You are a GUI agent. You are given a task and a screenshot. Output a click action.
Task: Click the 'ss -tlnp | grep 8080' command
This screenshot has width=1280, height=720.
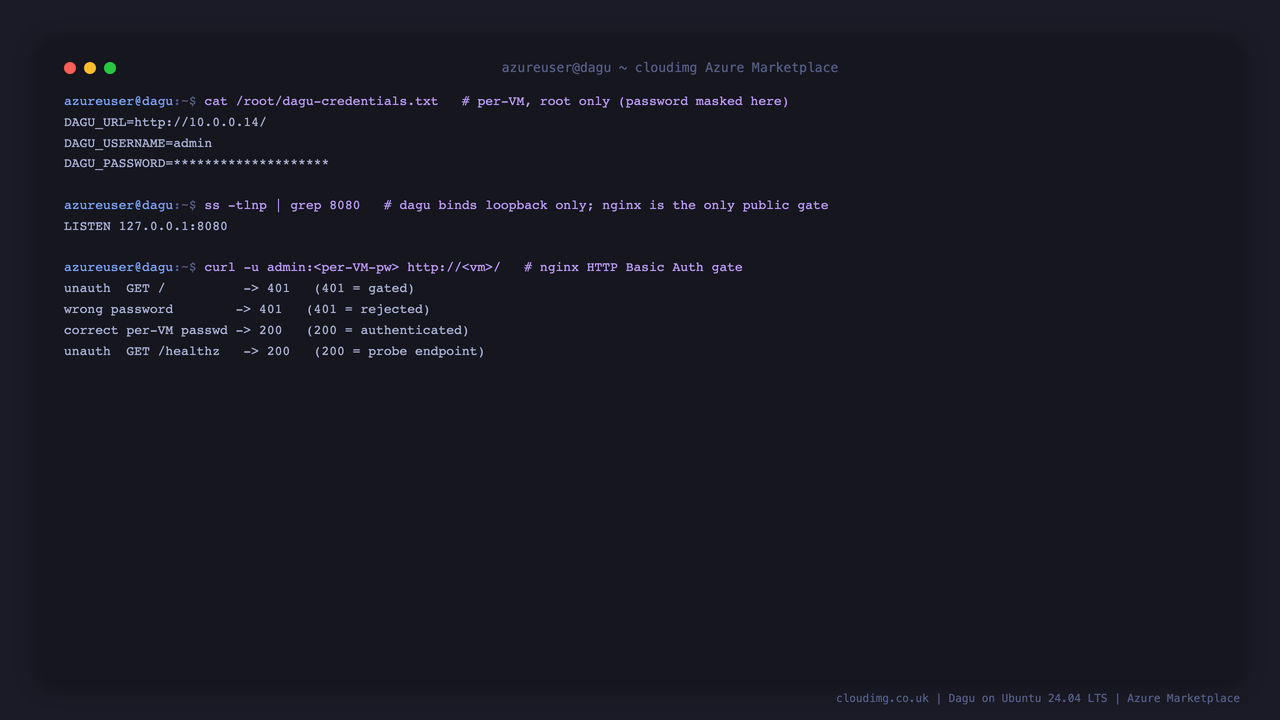[282, 205]
